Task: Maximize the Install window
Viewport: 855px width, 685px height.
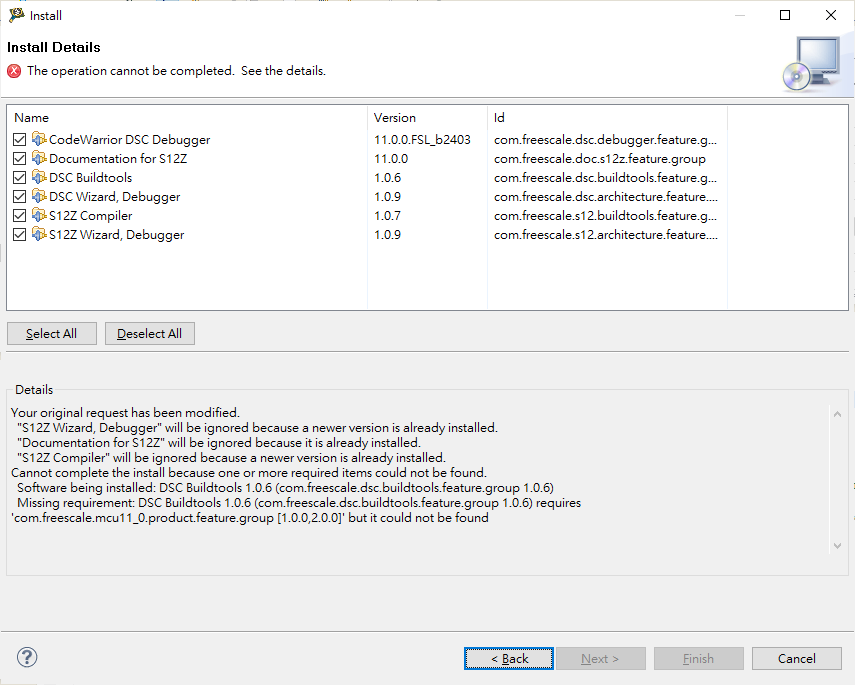Action: pos(785,15)
